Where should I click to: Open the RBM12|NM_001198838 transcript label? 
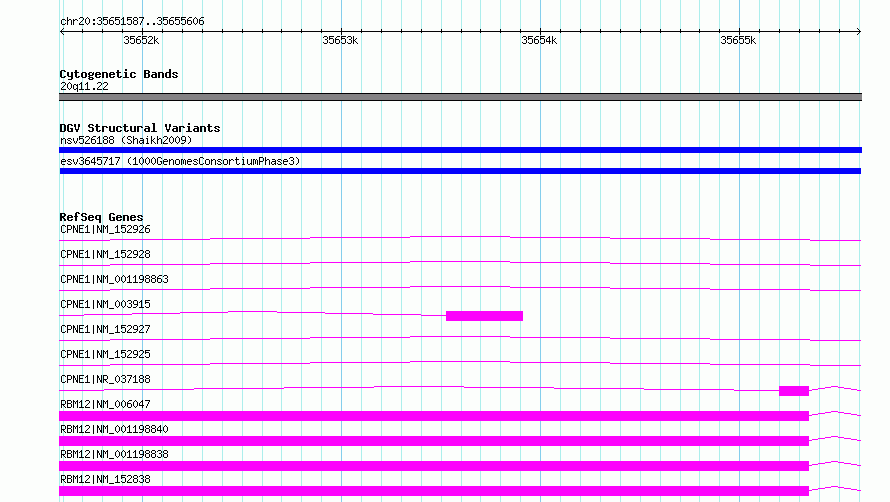(x=114, y=454)
